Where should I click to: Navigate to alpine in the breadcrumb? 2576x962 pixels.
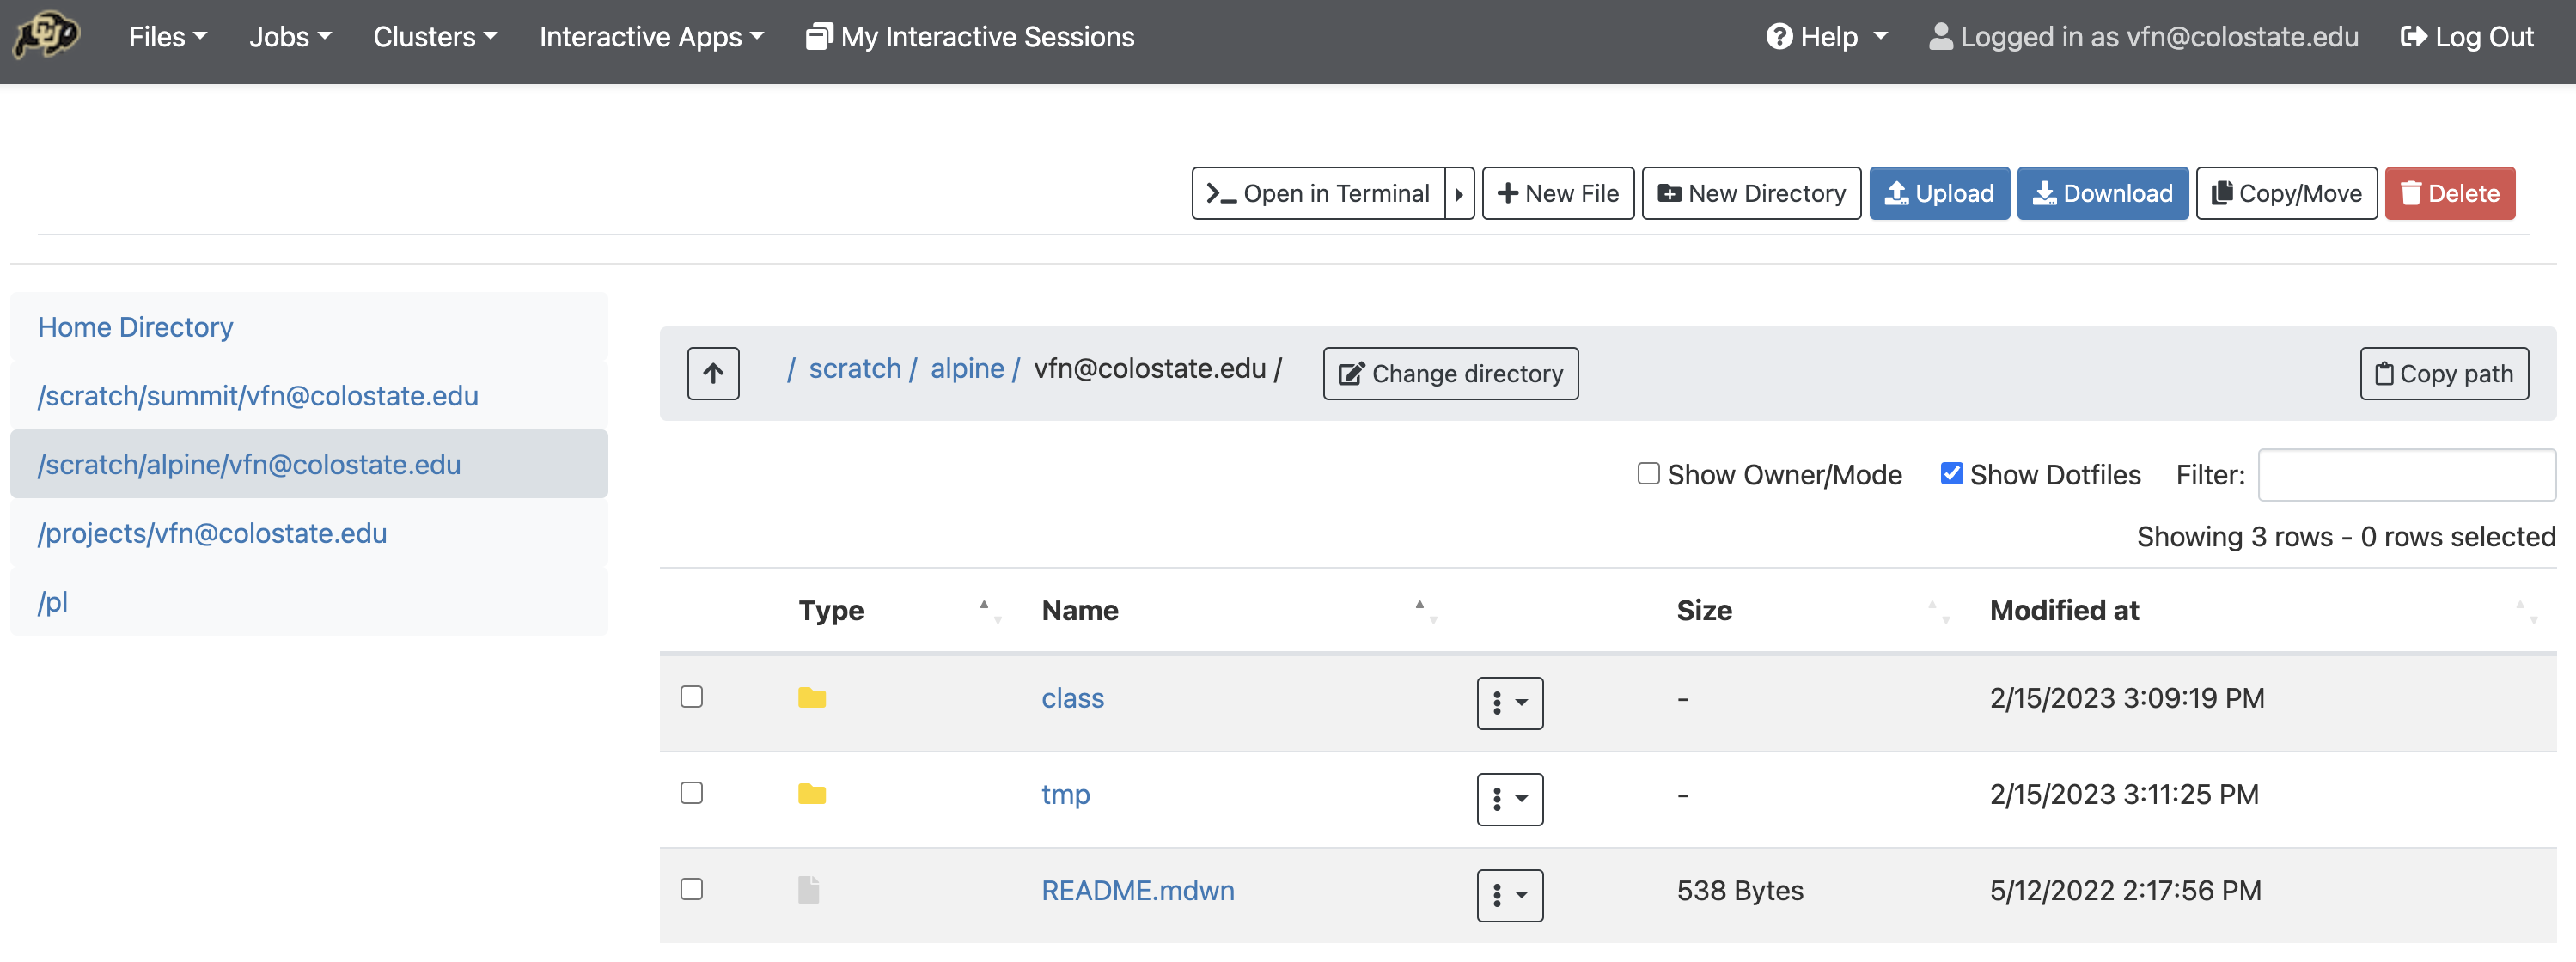(967, 369)
